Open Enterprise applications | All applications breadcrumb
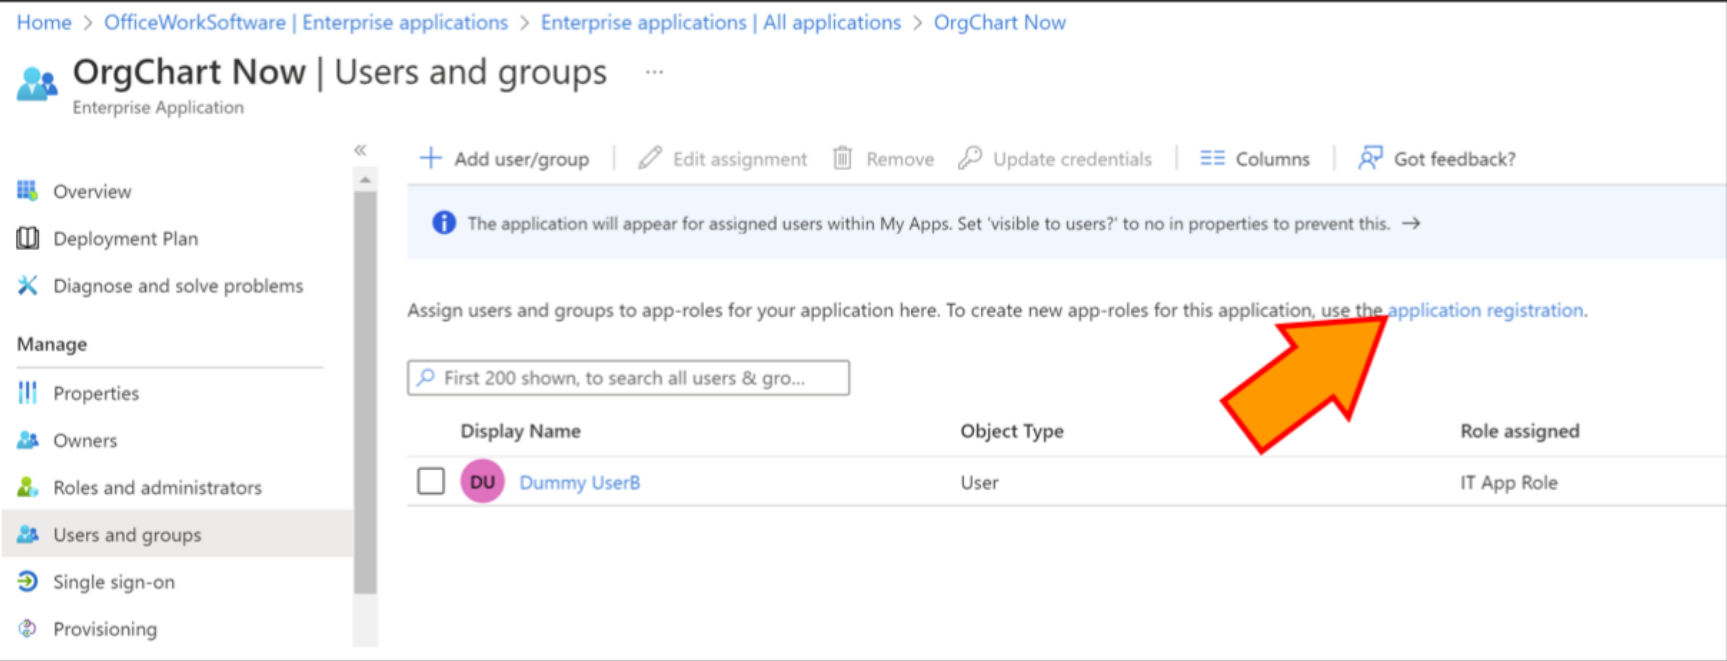1727x661 pixels. 721,22
